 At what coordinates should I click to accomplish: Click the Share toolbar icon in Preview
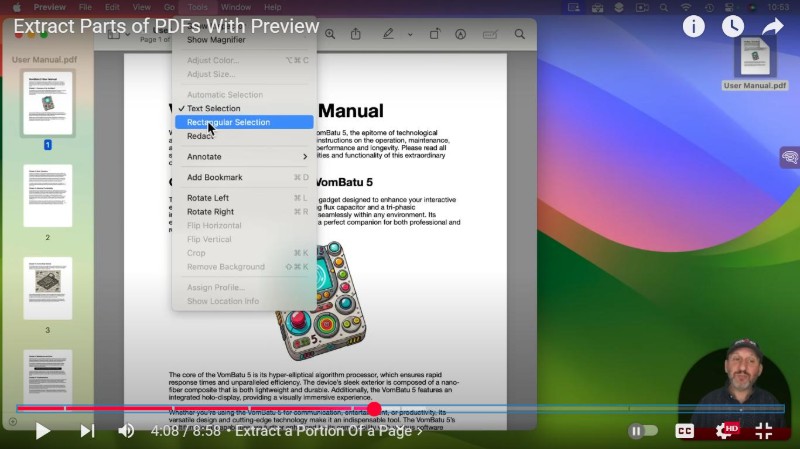(356, 34)
